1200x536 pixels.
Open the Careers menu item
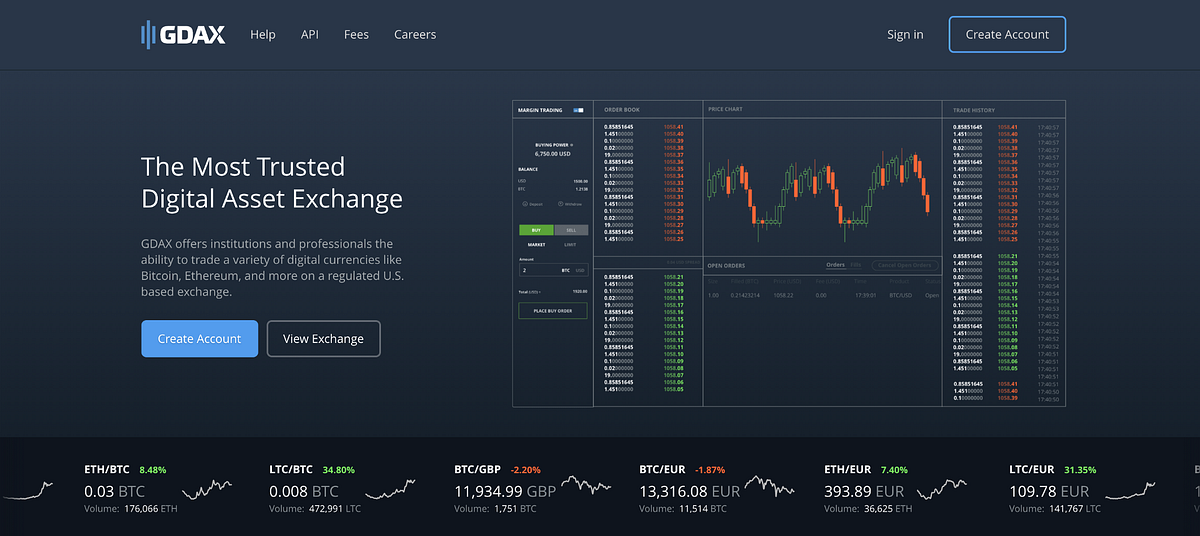[415, 34]
